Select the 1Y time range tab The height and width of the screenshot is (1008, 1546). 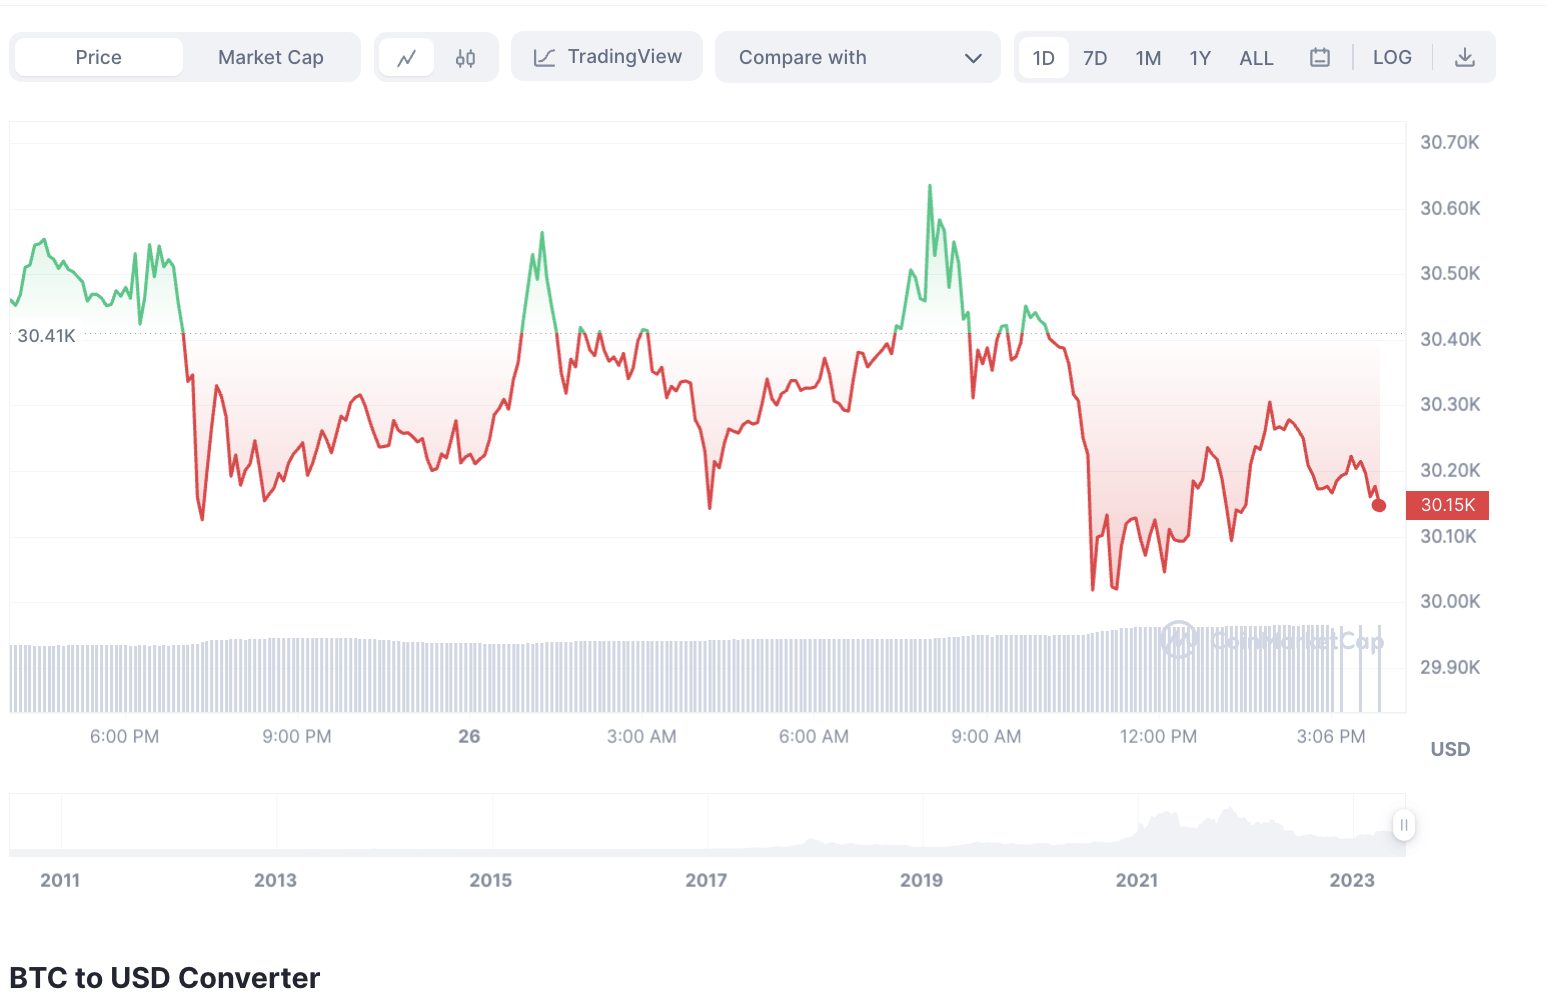[1200, 58]
